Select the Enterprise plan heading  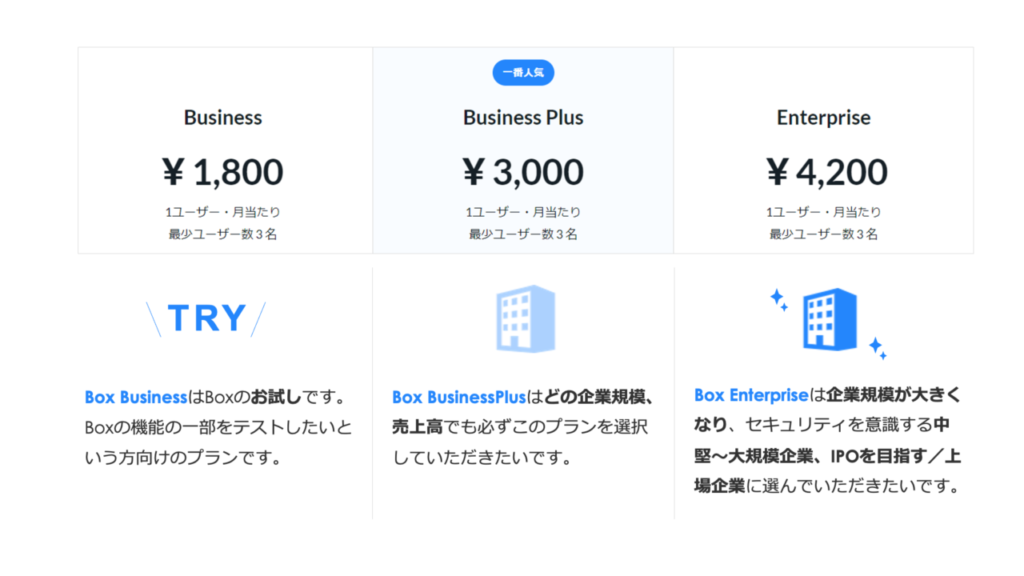(824, 118)
